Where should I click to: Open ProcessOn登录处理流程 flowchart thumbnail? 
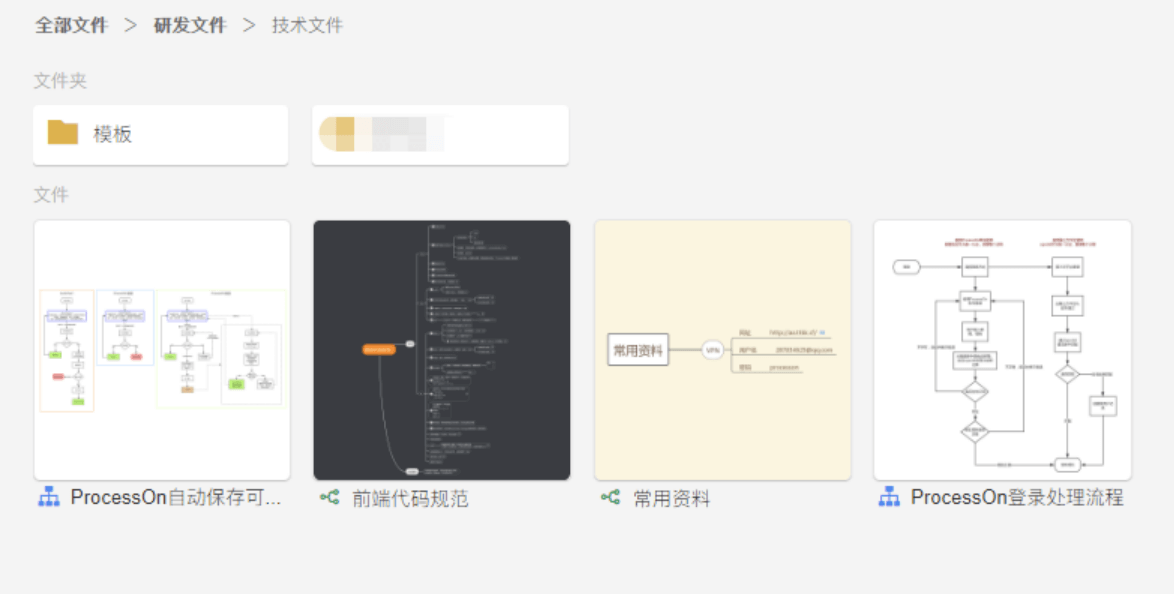[1002, 350]
